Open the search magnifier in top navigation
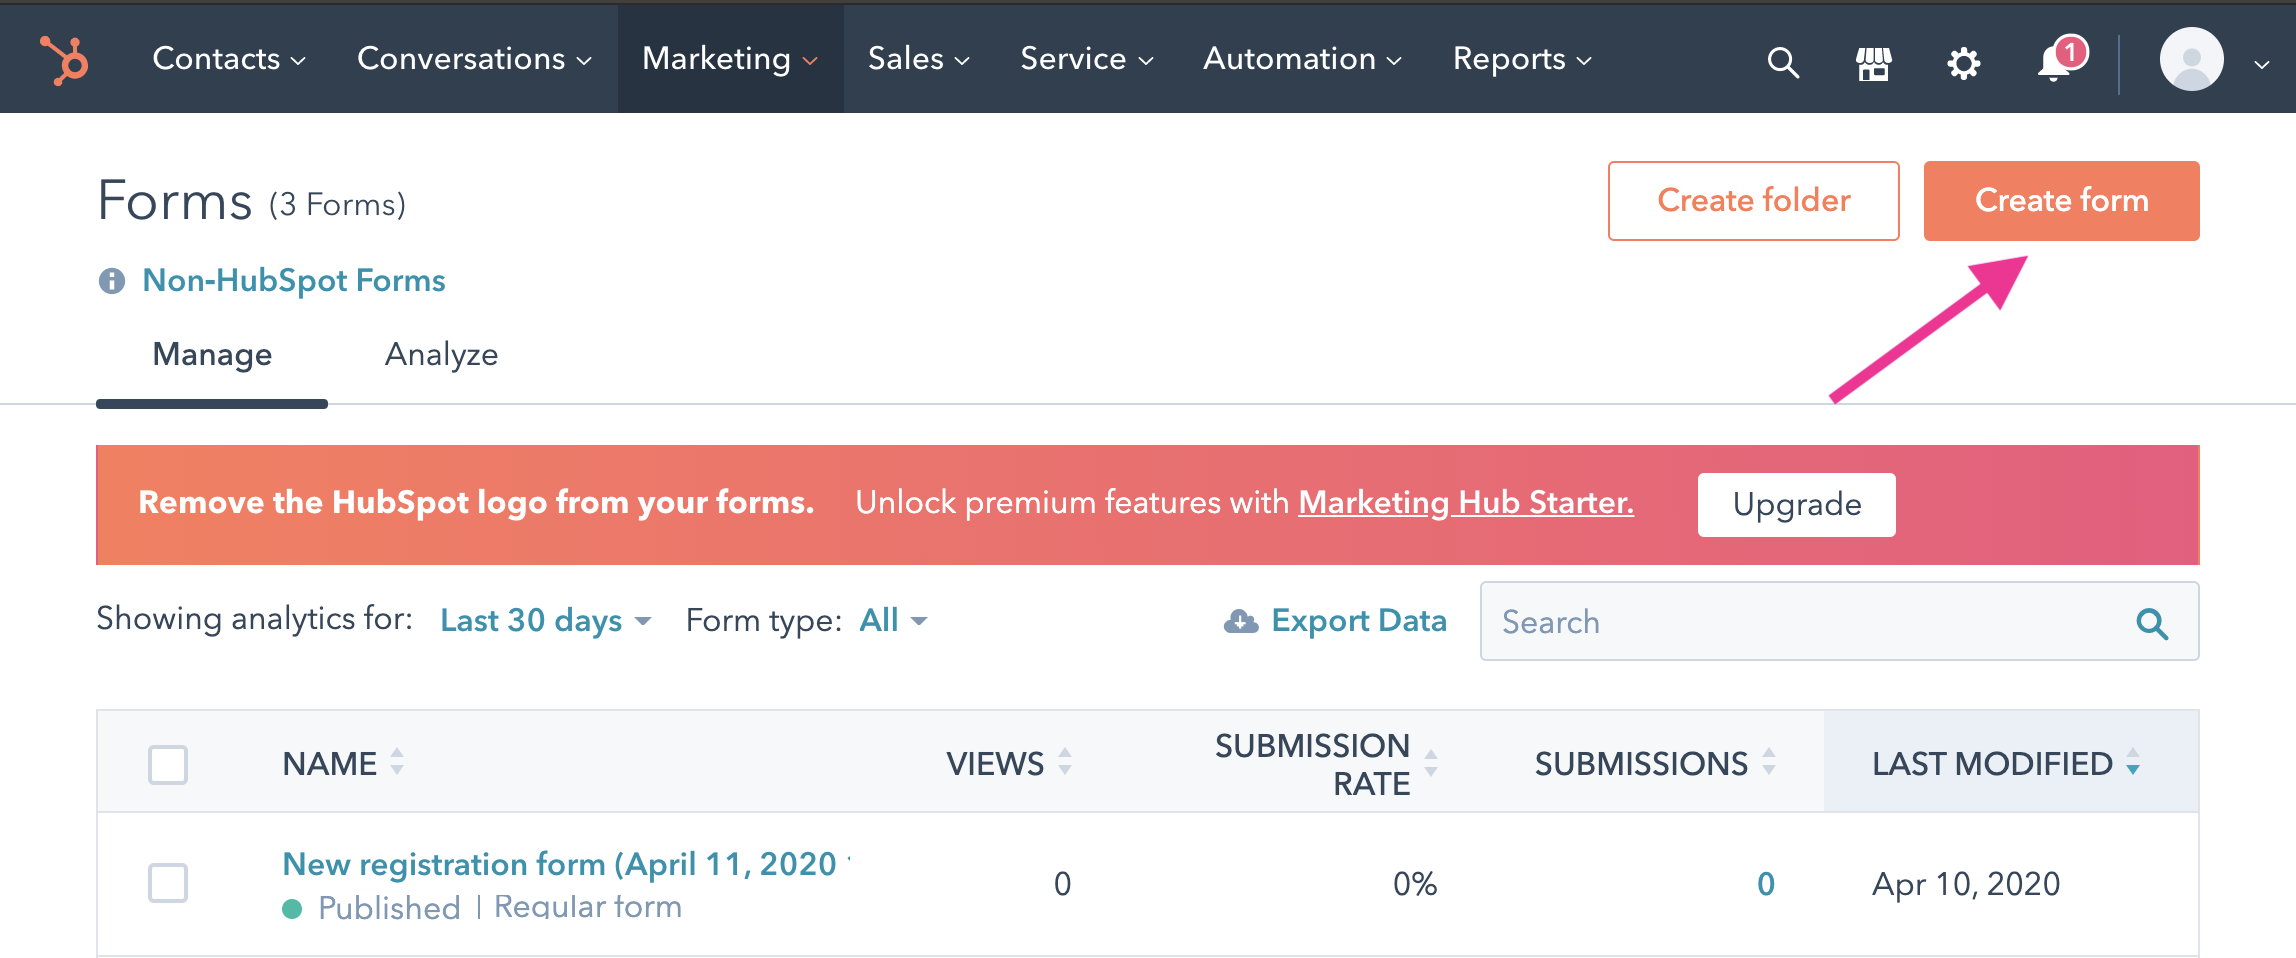2296x958 pixels. 1783,62
